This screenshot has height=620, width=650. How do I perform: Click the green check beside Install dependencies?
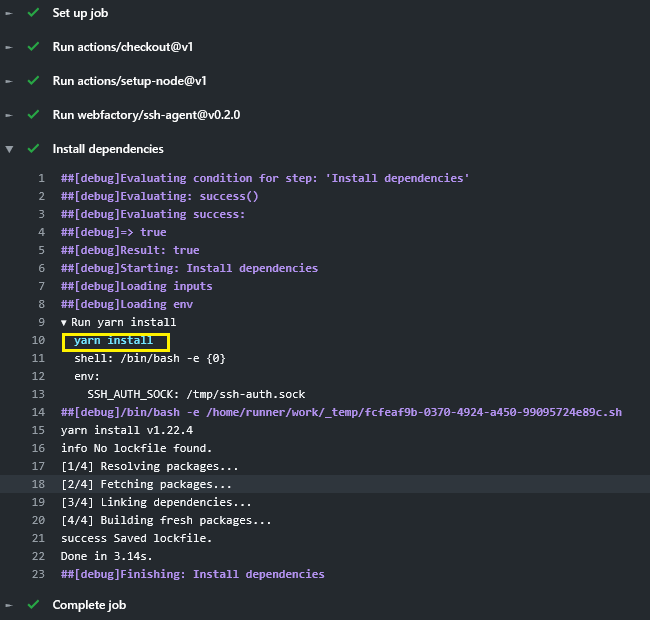tap(33, 149)
